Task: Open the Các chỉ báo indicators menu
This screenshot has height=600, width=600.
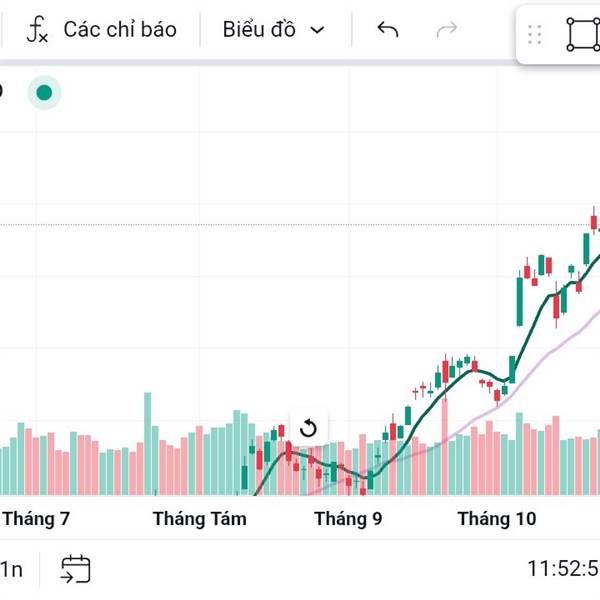Action: [x=101, y=30]
